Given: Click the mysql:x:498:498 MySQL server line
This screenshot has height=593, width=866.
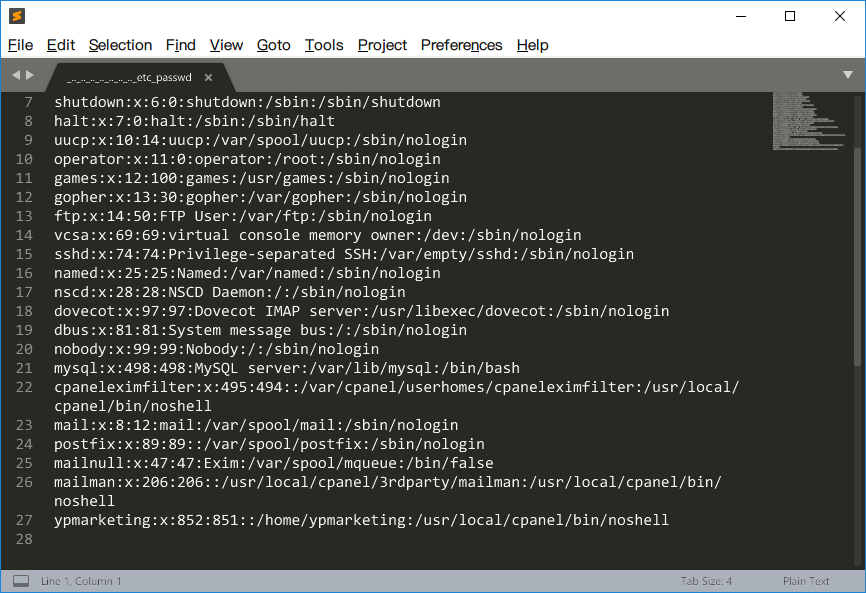Looking at the screenshot, I should [287, 368].
